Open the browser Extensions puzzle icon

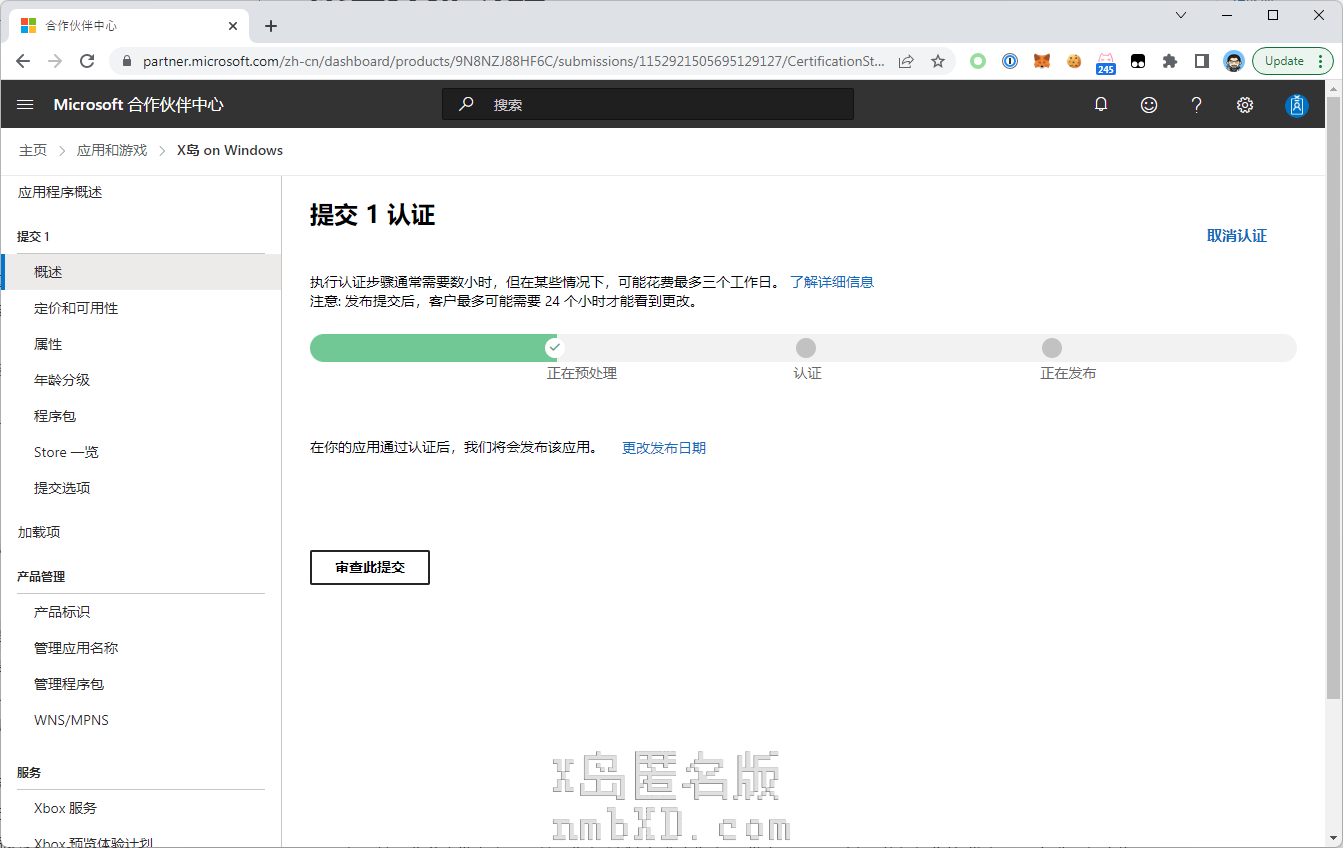1170,61
